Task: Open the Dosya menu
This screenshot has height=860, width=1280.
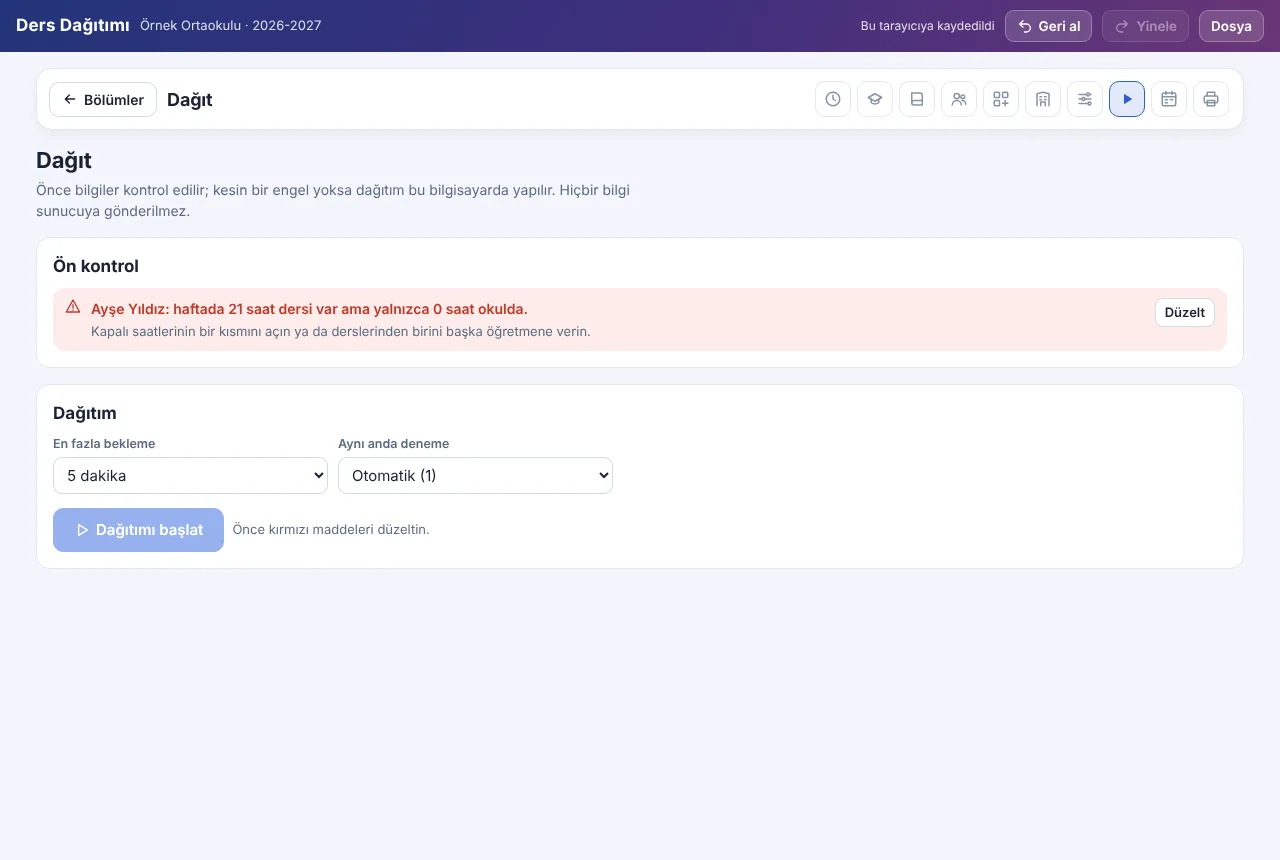Action: point(1231,26)
